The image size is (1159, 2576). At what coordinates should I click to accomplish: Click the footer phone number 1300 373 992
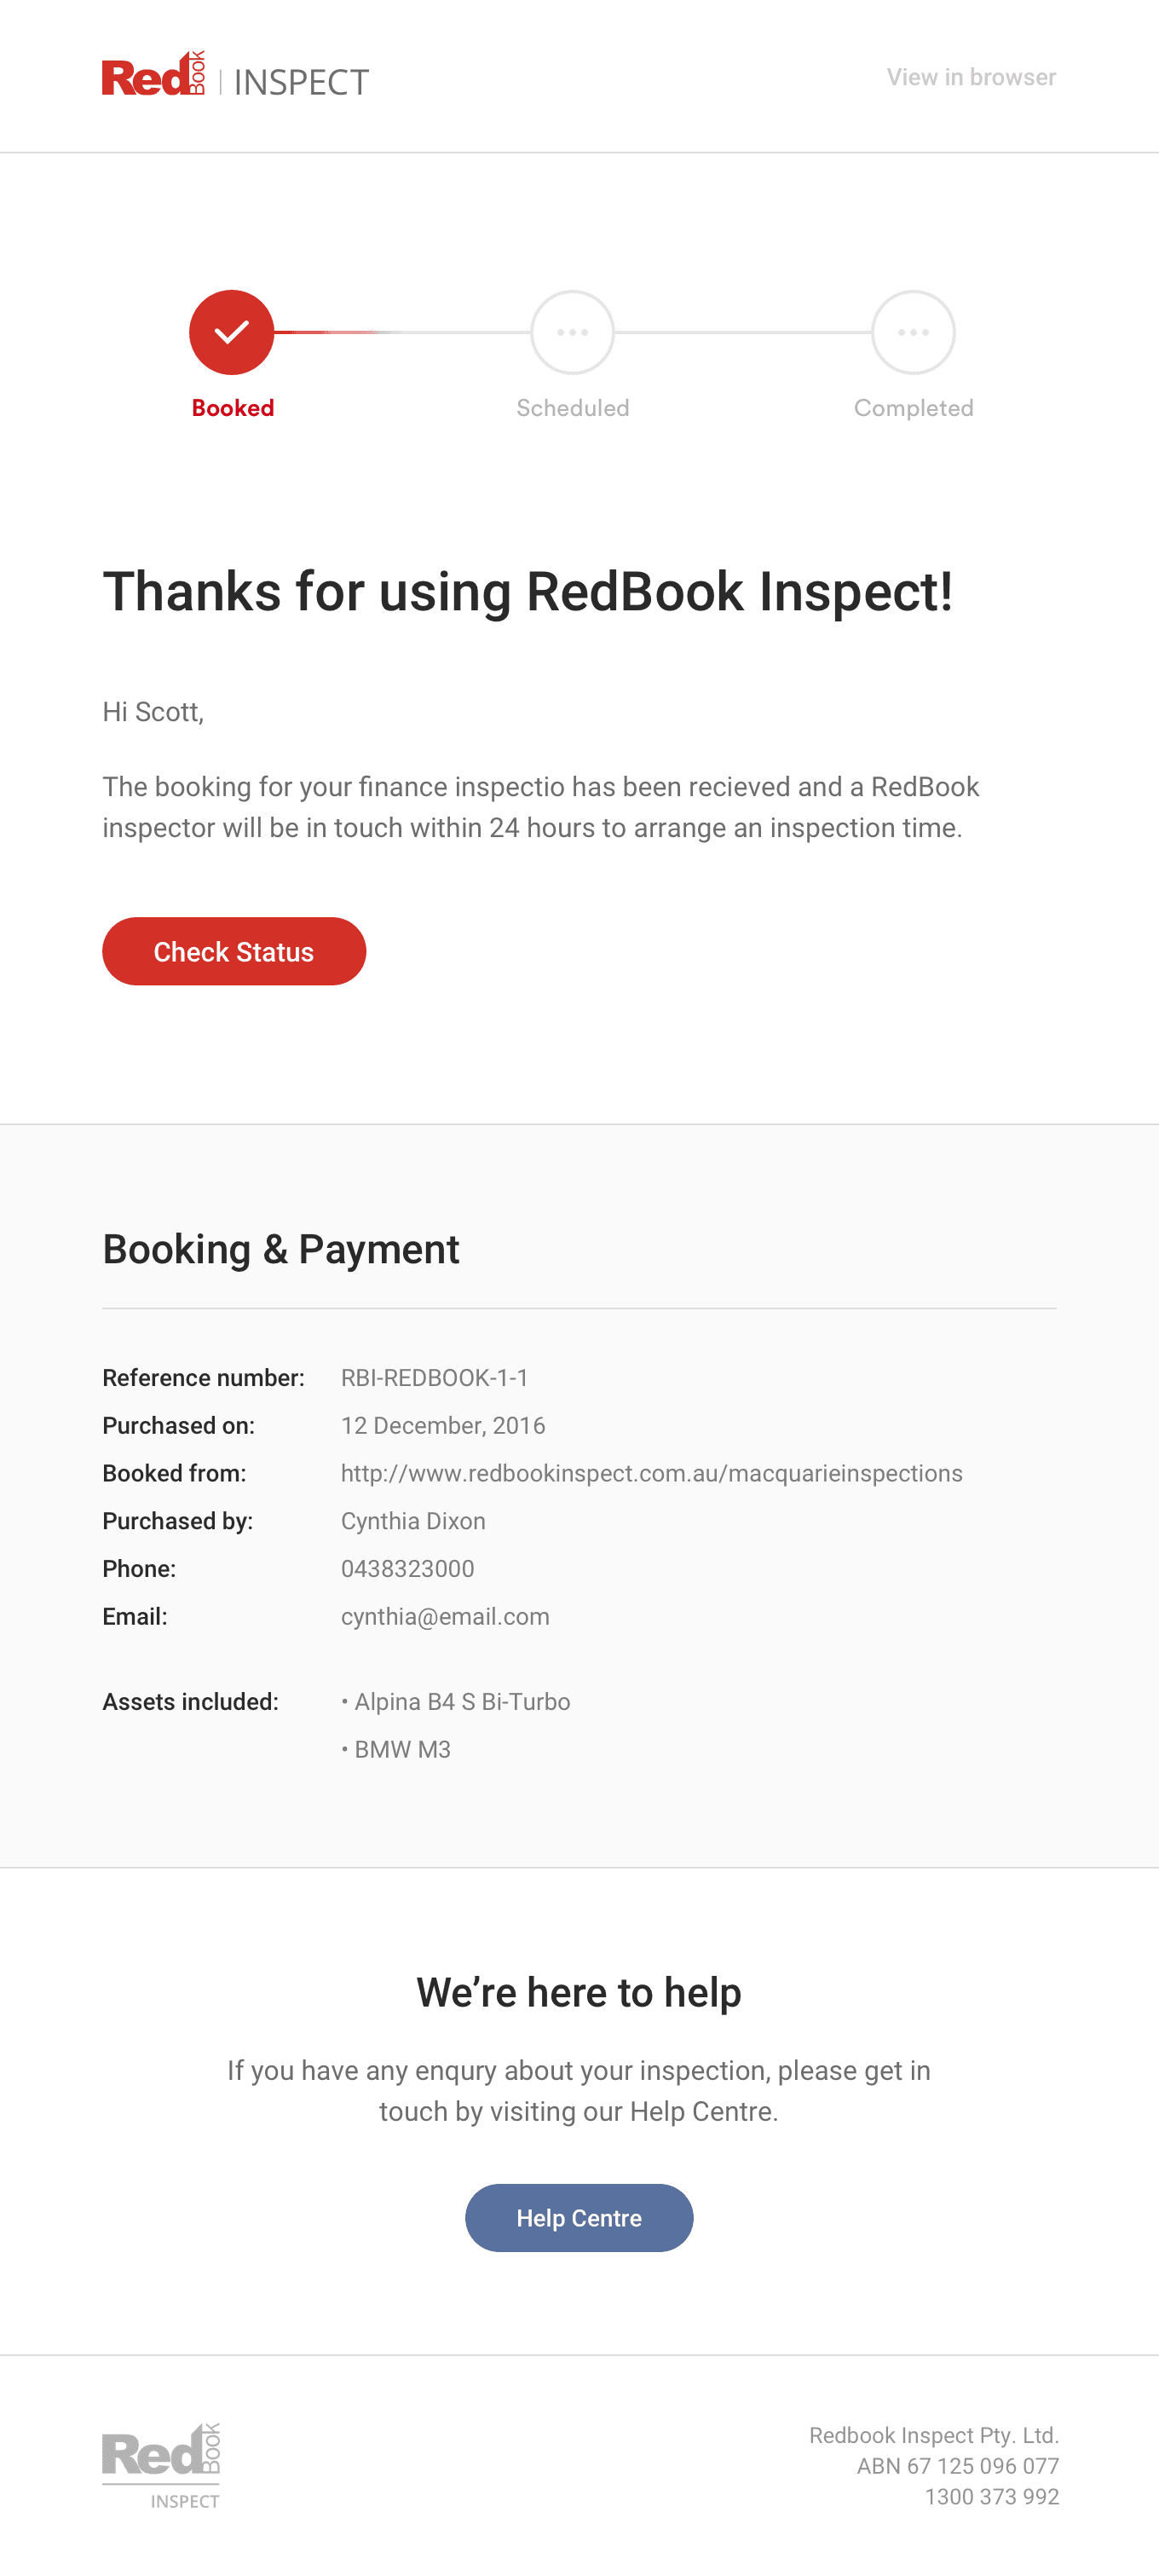point(991,2496)
